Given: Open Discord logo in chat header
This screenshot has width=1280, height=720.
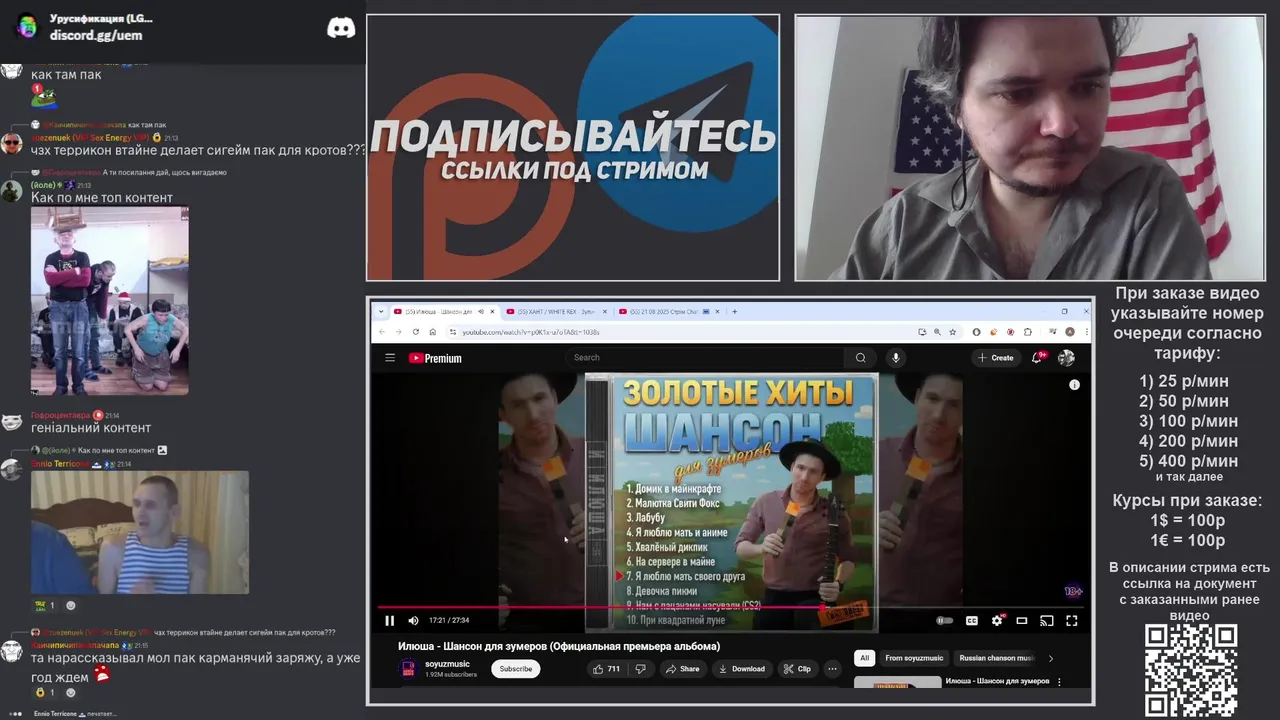Looking at the screenshot, I should (341, 28).
